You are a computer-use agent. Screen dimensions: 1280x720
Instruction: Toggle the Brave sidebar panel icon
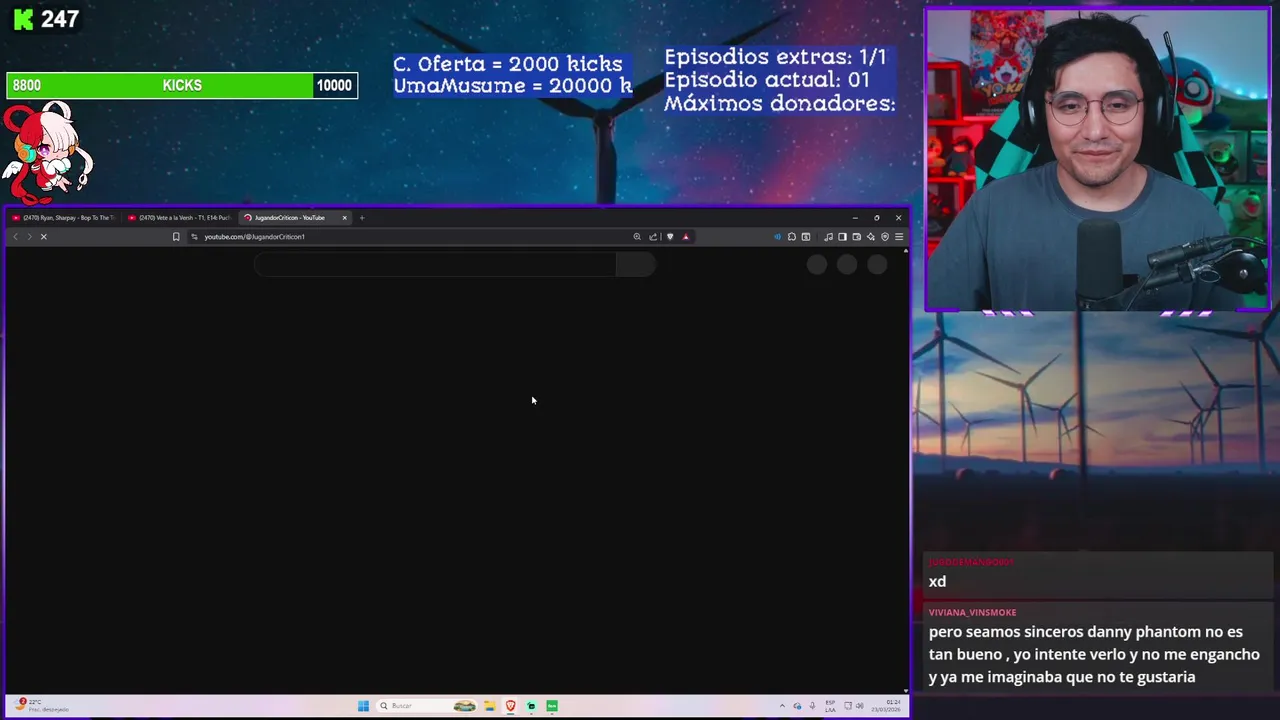click(842, 237)
